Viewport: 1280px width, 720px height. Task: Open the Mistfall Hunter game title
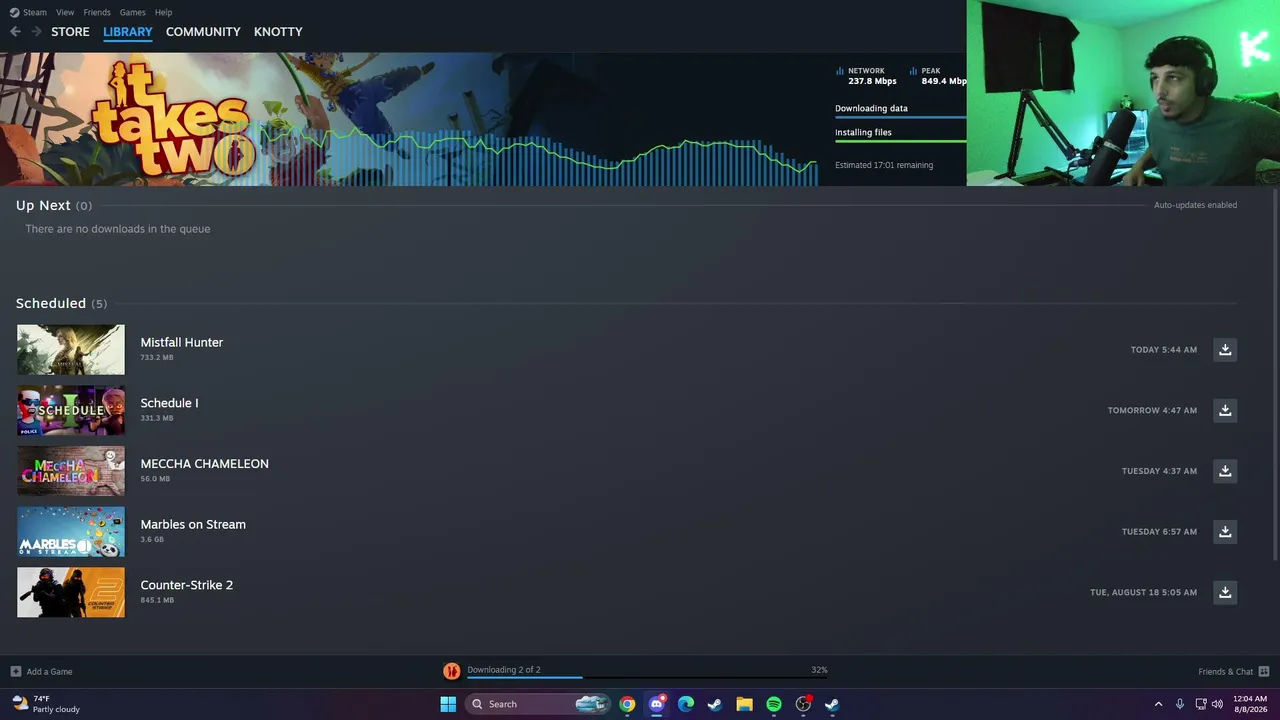(x=182, y=342)
